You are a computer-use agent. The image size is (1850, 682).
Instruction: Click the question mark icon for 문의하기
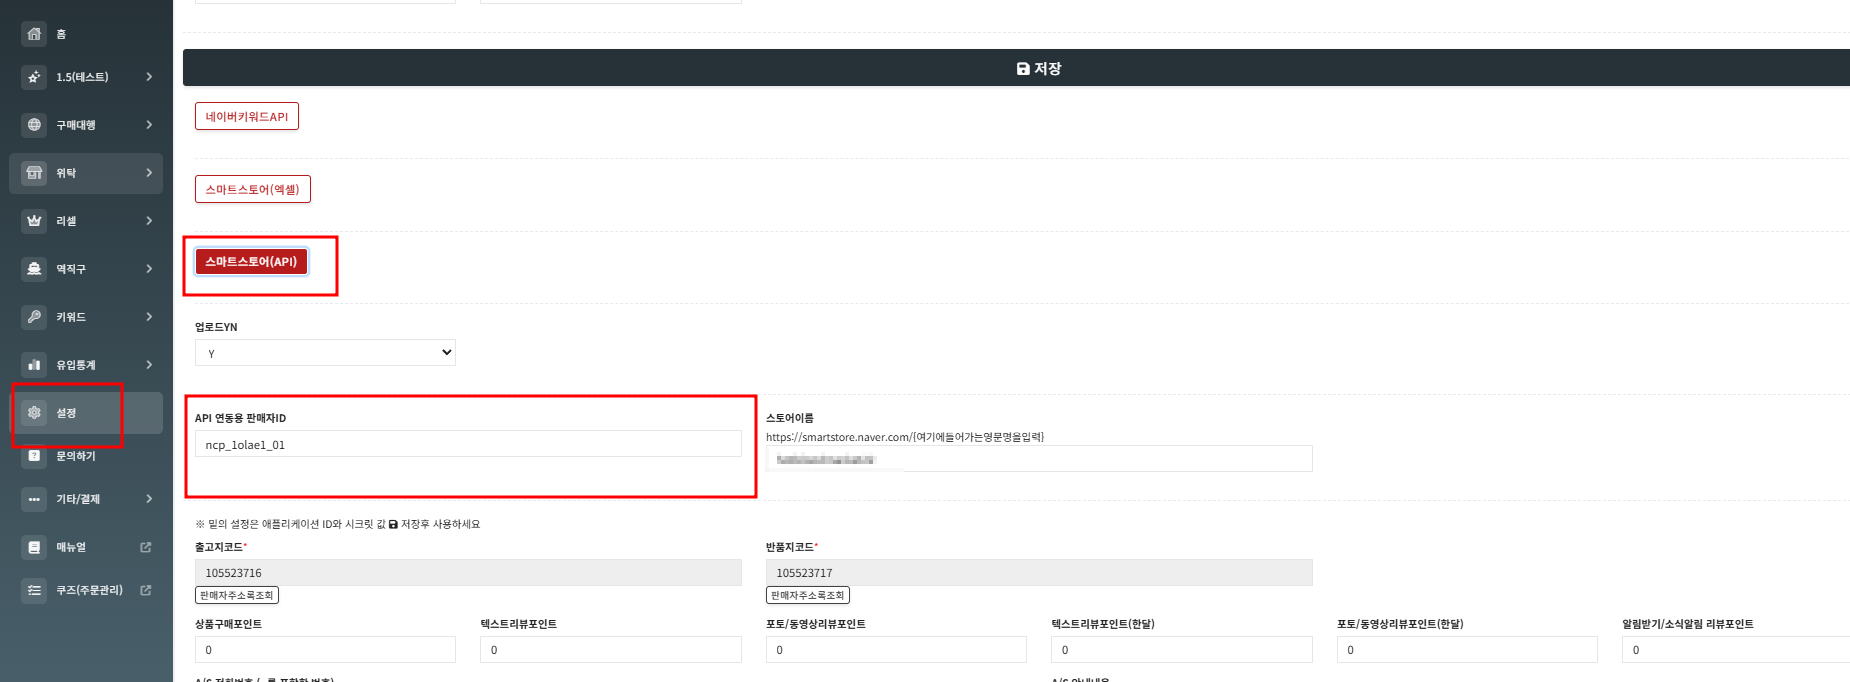(x=34, y=456)
